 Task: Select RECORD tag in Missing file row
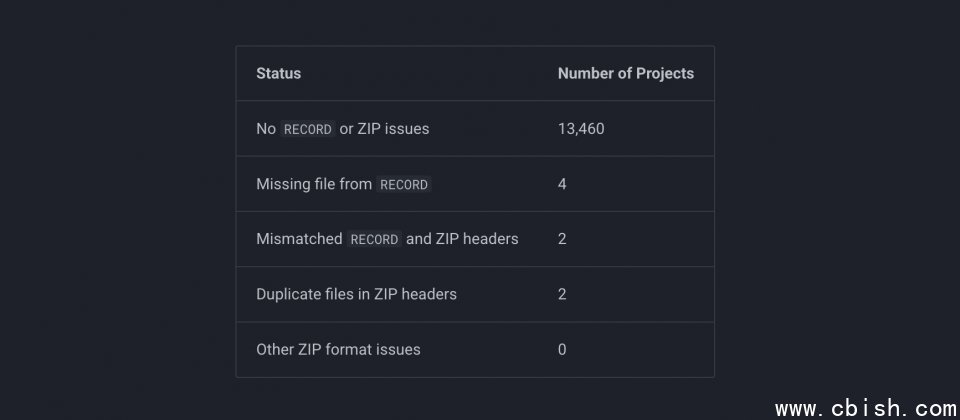coord(404,185)
